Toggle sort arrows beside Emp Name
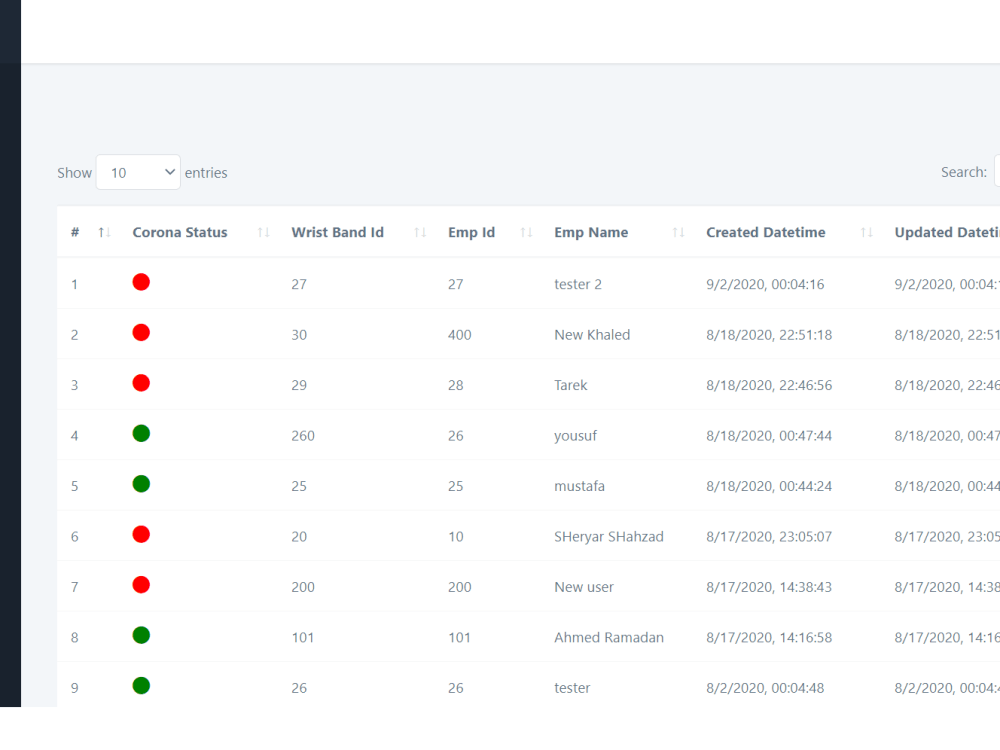This screenshot has height=750, width=1000. coord(679,233)
